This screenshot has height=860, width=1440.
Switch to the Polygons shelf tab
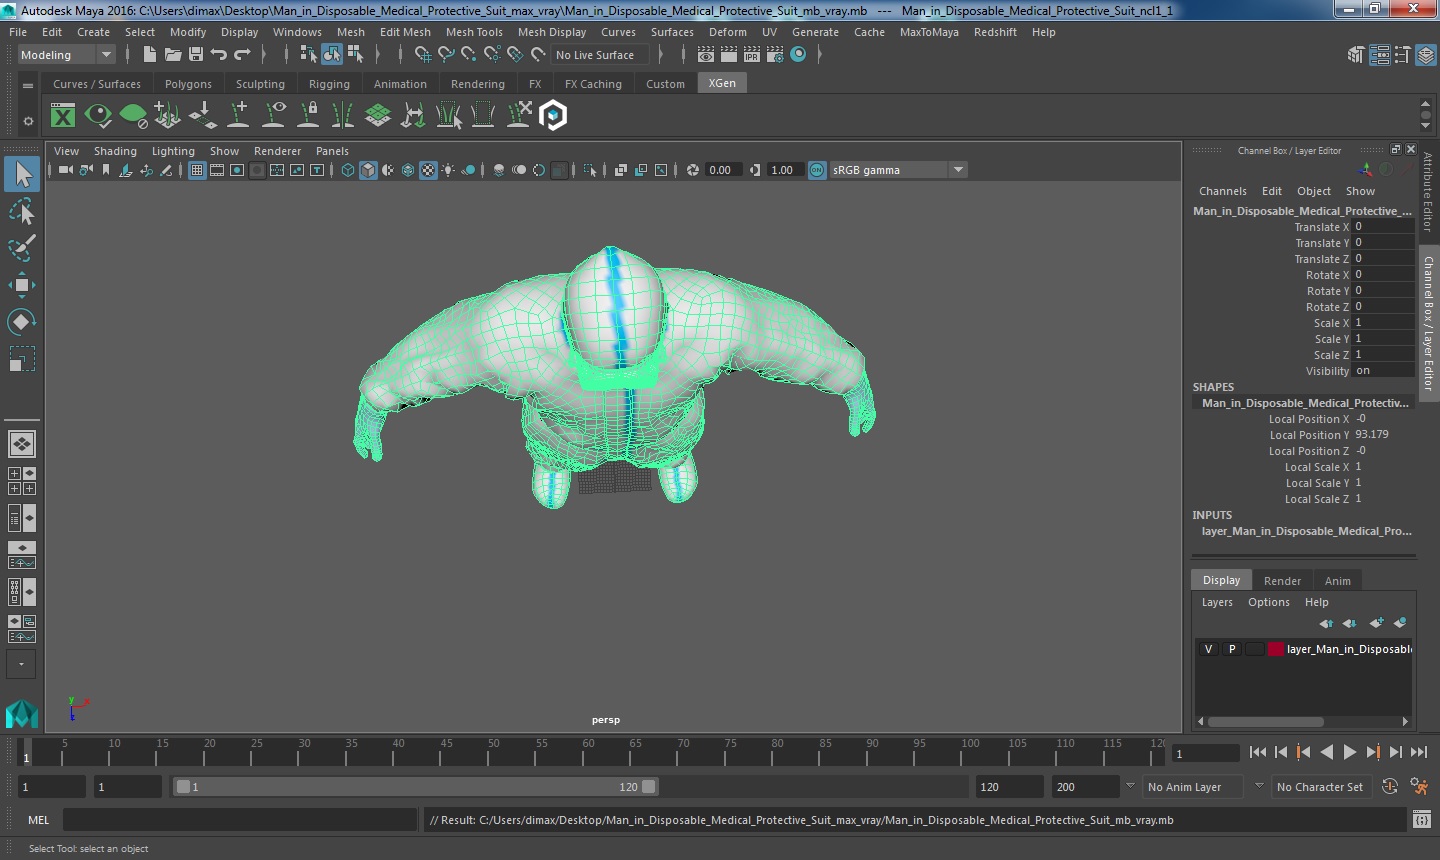[188, 84]
